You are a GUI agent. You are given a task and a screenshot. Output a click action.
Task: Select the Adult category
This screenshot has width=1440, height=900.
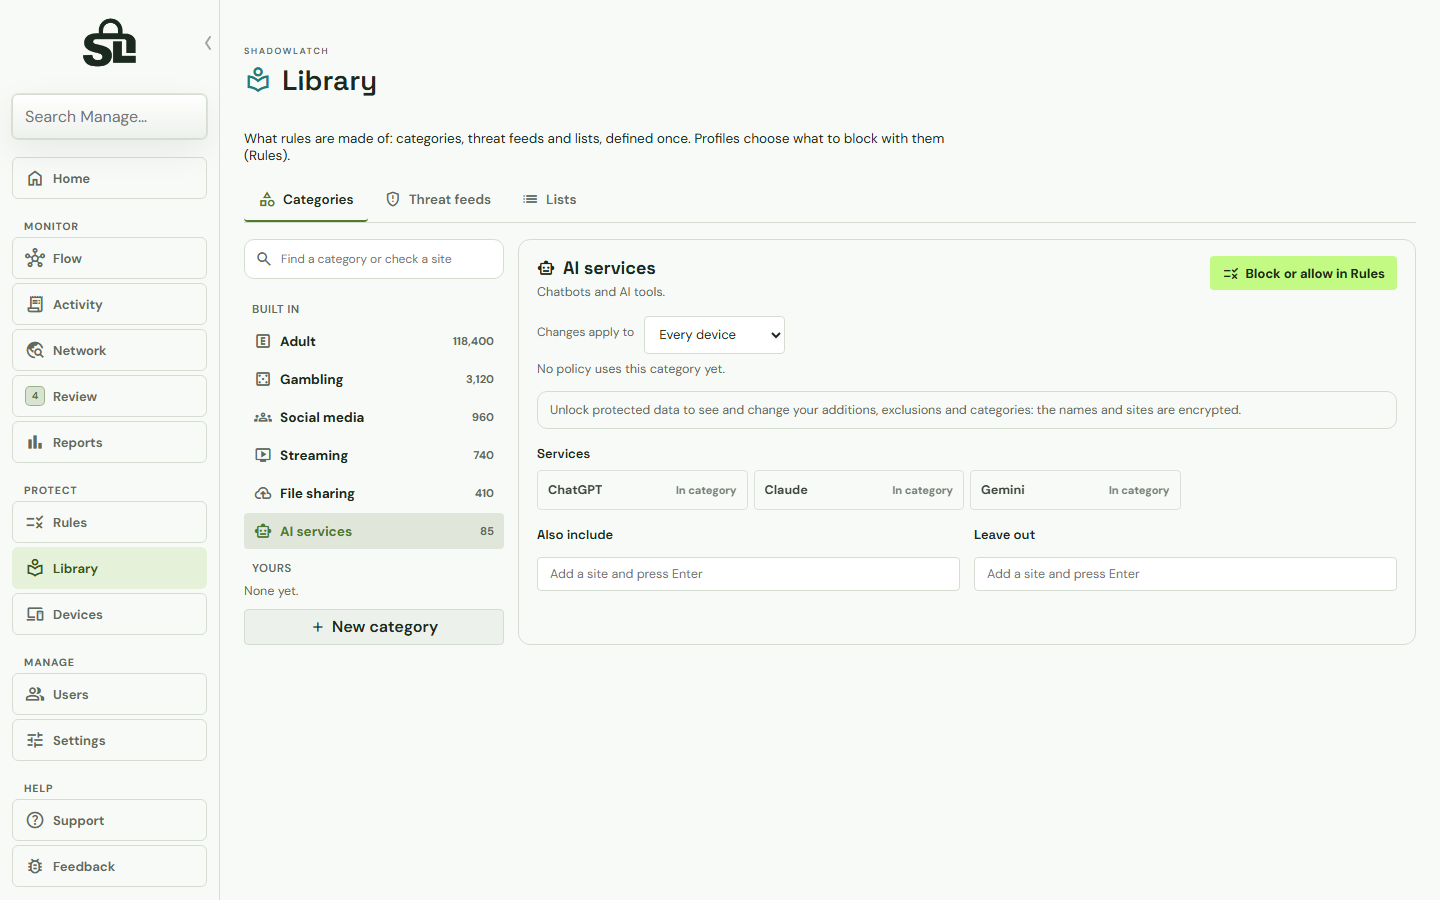tap(374, 341)
